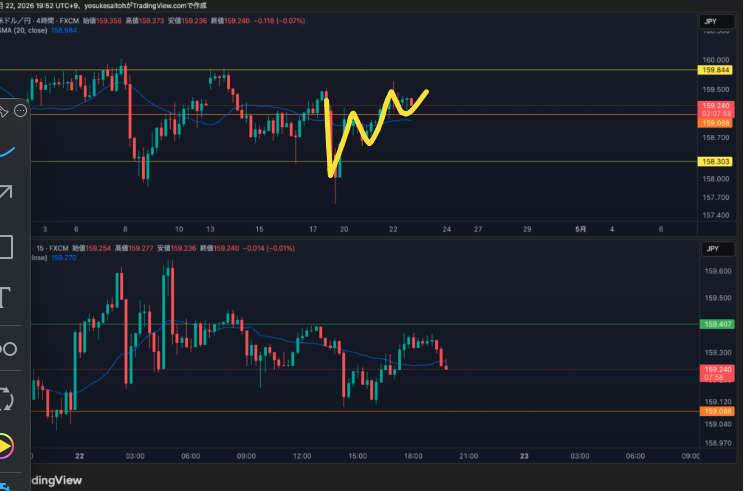Click the yellow 158.303 price label

(x=716, y=161)
